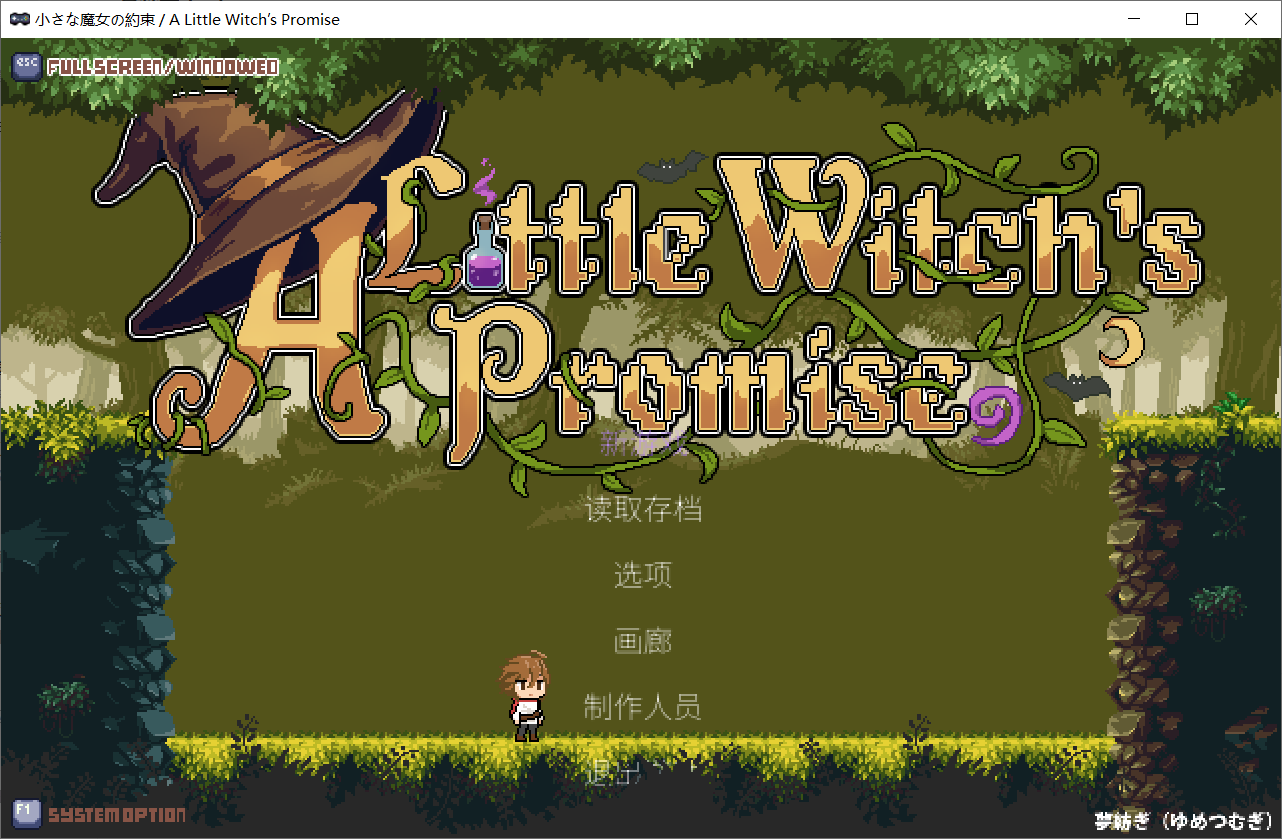
Task: Click the gamepad icon in the title bar
Action: tap(19, 19)
